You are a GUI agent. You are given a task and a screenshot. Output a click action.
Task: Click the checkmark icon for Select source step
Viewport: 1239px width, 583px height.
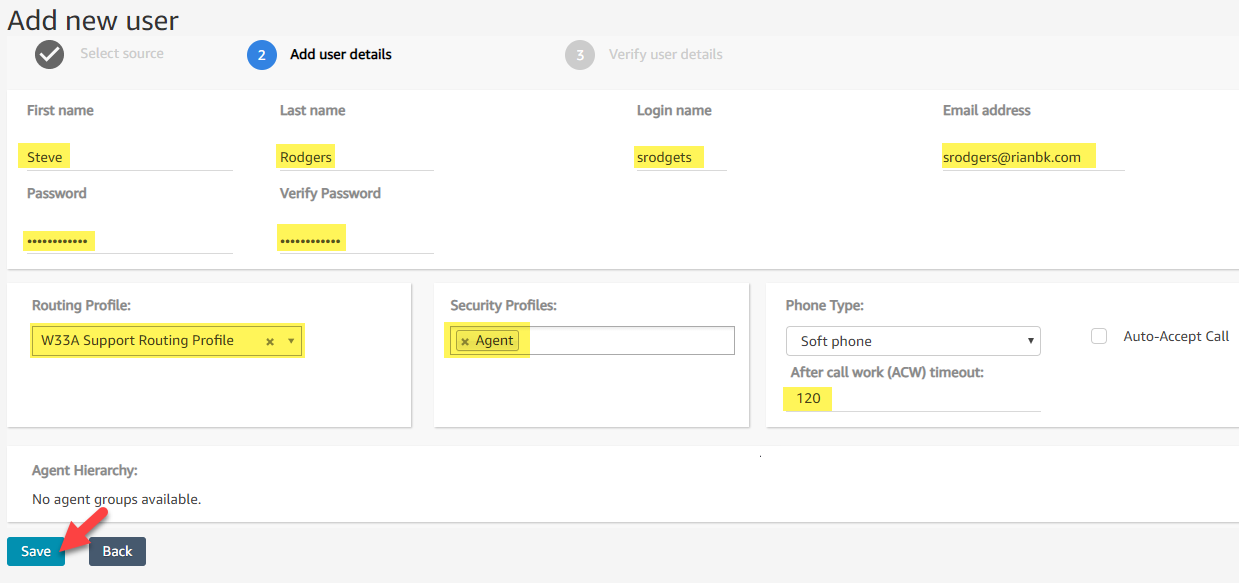pos(50,54)
